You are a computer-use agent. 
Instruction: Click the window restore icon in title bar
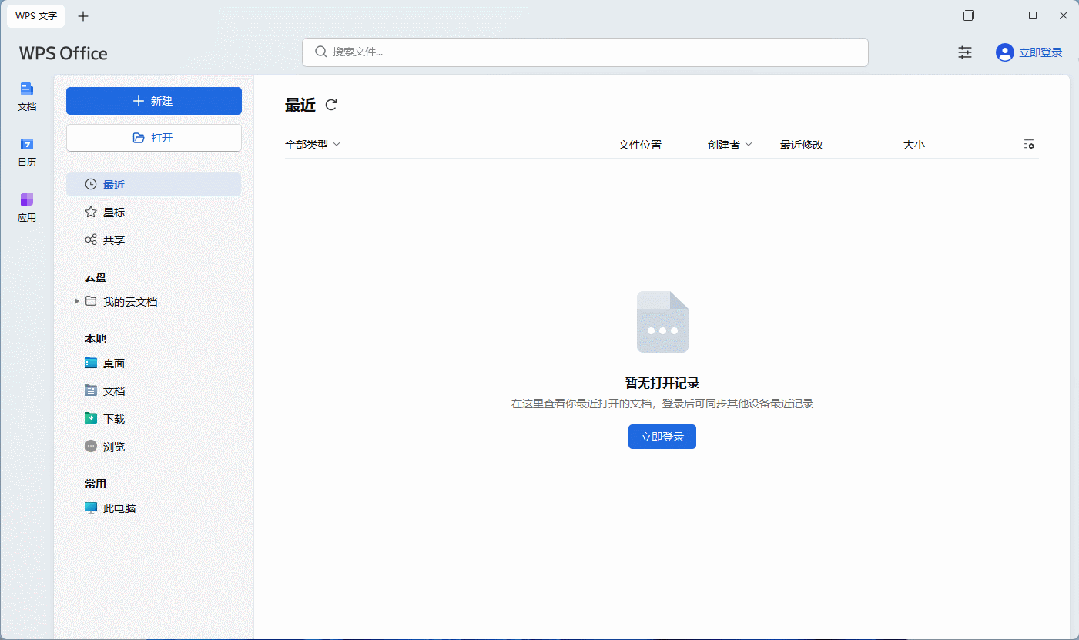tap(968, 15)
